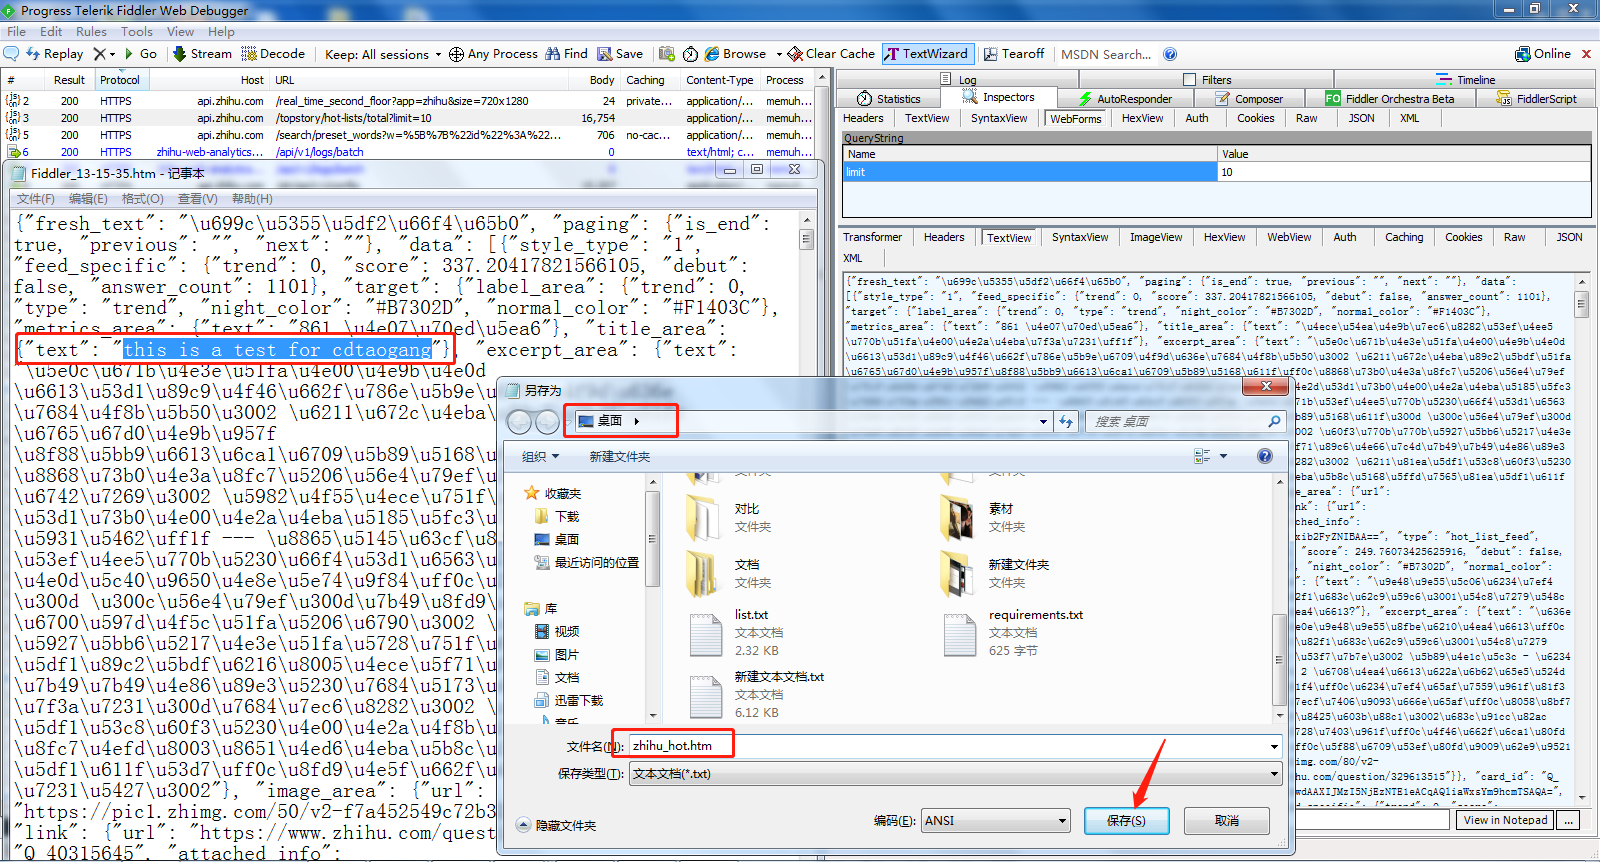Open the filename history dropdown arrow

[x=1274, y=746]
